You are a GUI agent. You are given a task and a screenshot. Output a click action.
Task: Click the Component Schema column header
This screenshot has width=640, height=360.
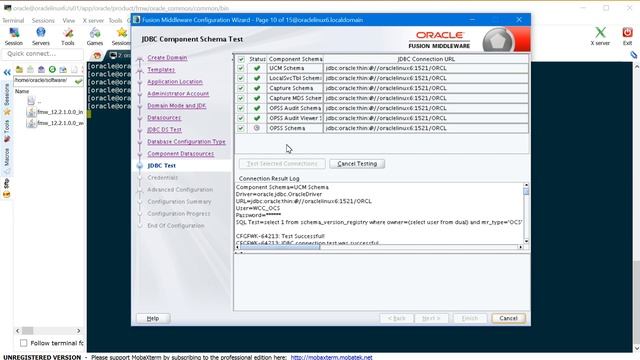click(295, 59)
